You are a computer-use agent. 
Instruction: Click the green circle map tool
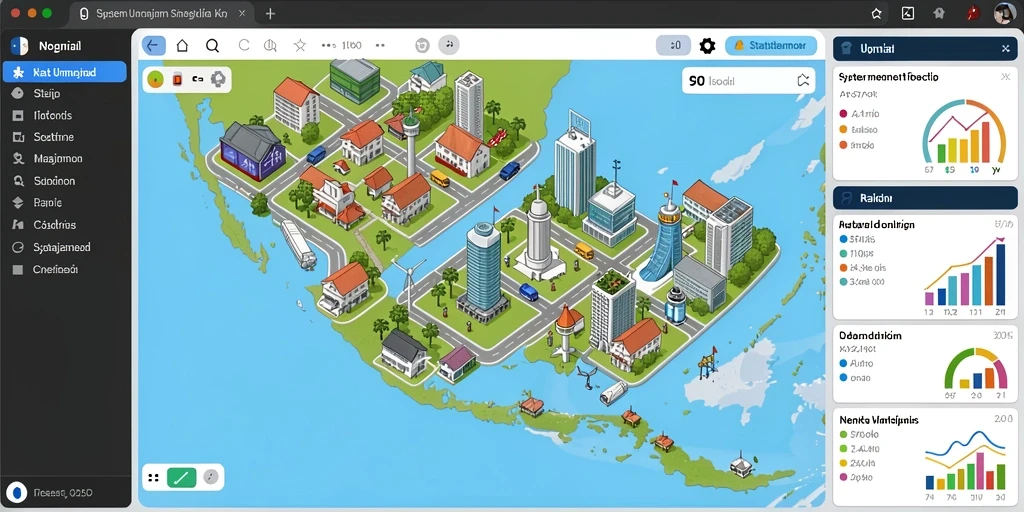click(x=155, y=80)
